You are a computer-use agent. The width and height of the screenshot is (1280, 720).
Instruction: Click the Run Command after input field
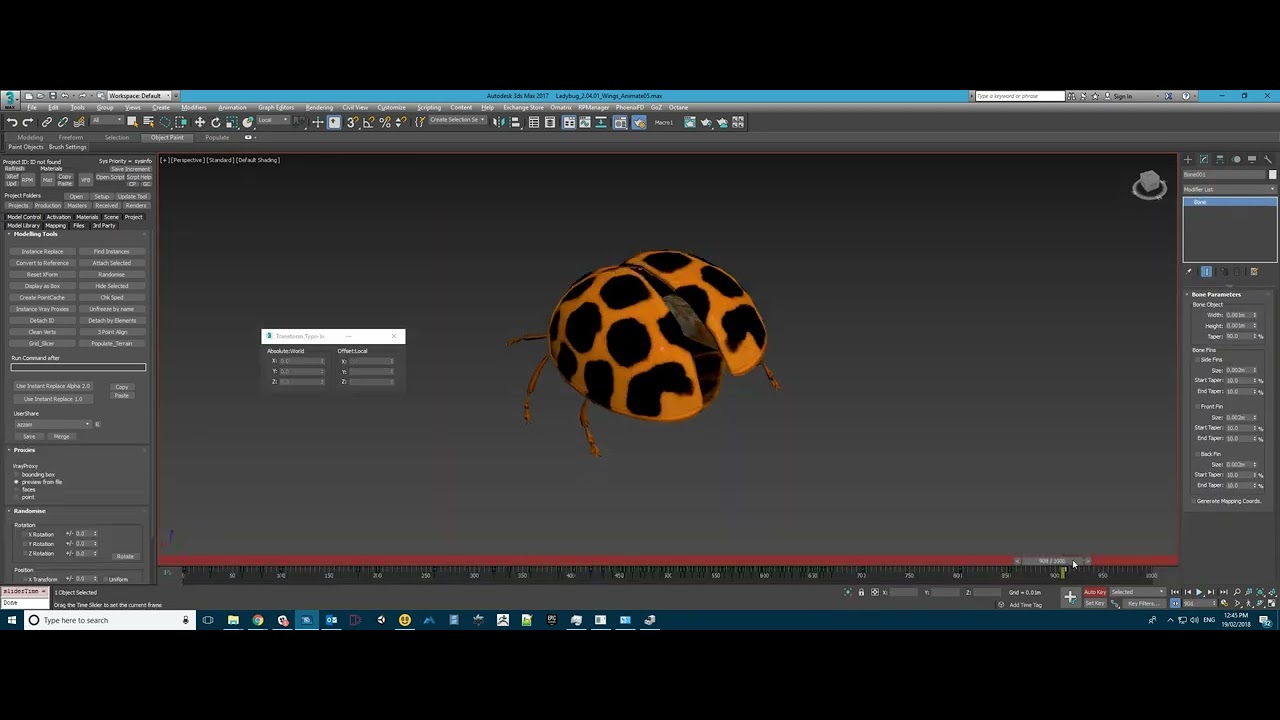pyautogui.click(x=78, y=367)
